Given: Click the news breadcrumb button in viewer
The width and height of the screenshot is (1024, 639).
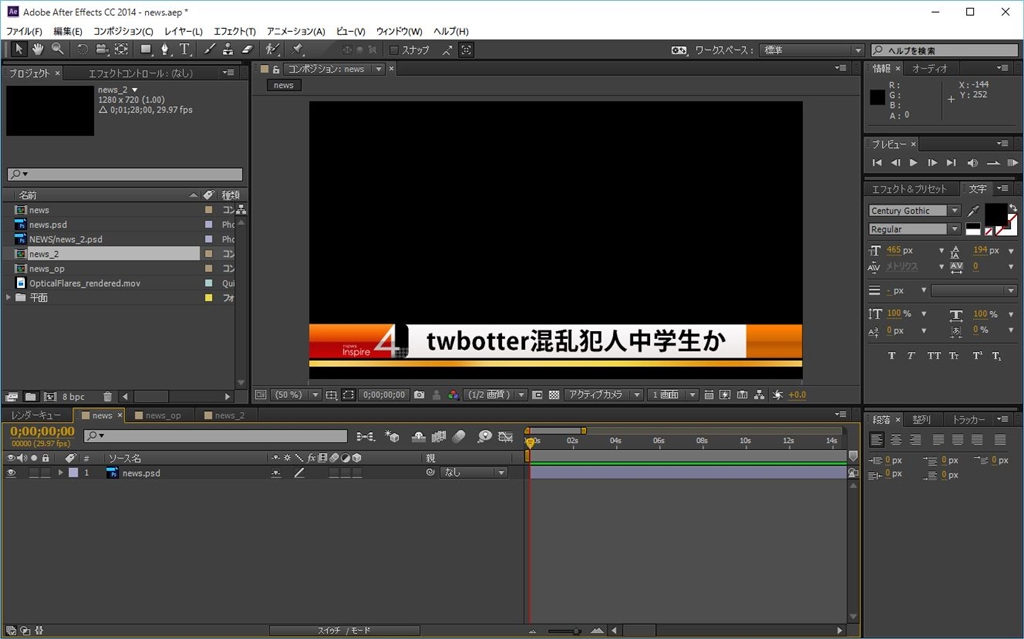Looking at the screenshot, I should (283, 85).
